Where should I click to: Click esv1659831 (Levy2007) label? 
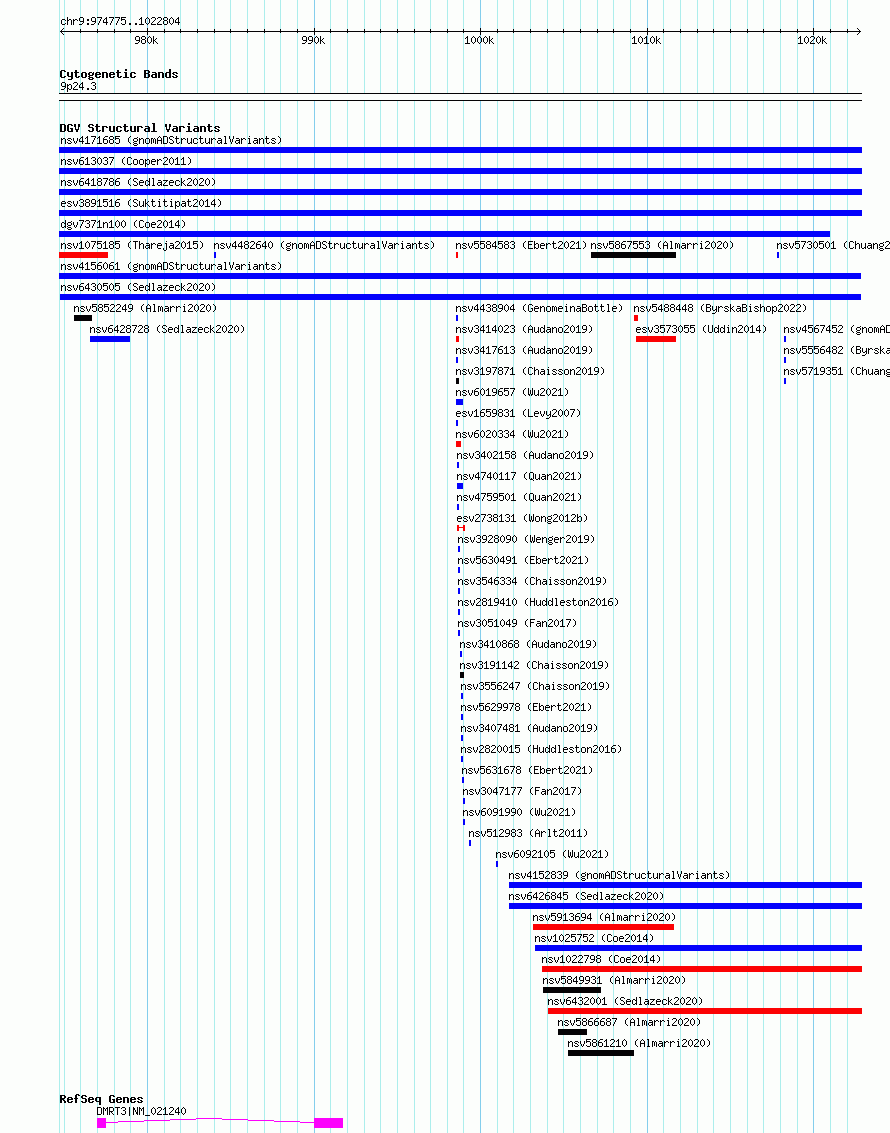(x=518, y=413)
